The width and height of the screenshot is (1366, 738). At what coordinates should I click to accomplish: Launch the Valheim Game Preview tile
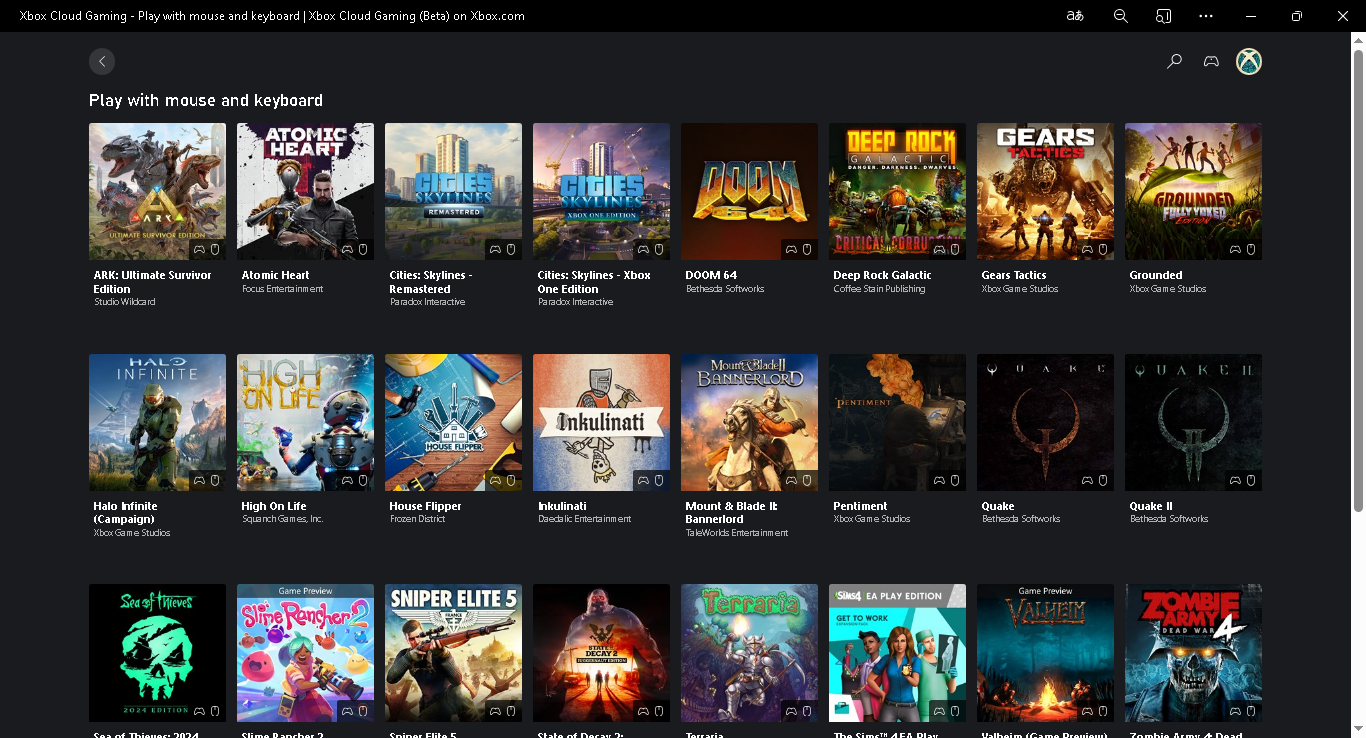click(1045, 653)
